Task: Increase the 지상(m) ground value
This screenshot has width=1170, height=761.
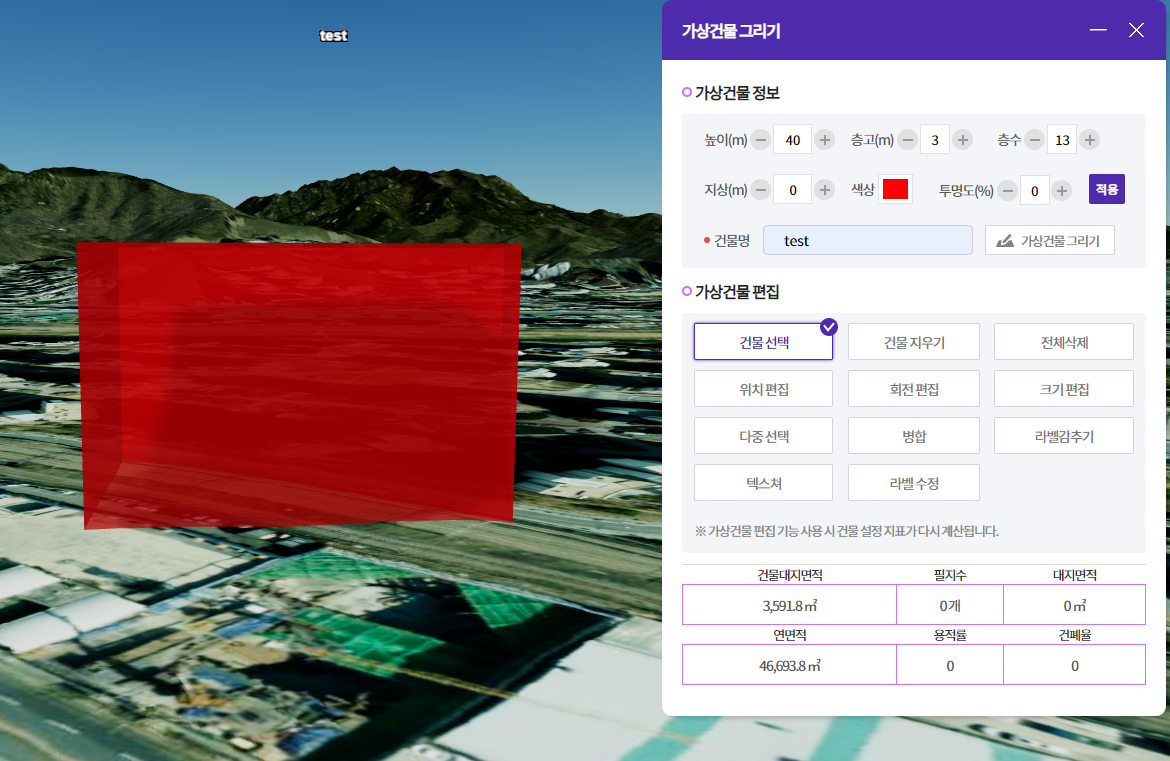Action: (825, 190)
